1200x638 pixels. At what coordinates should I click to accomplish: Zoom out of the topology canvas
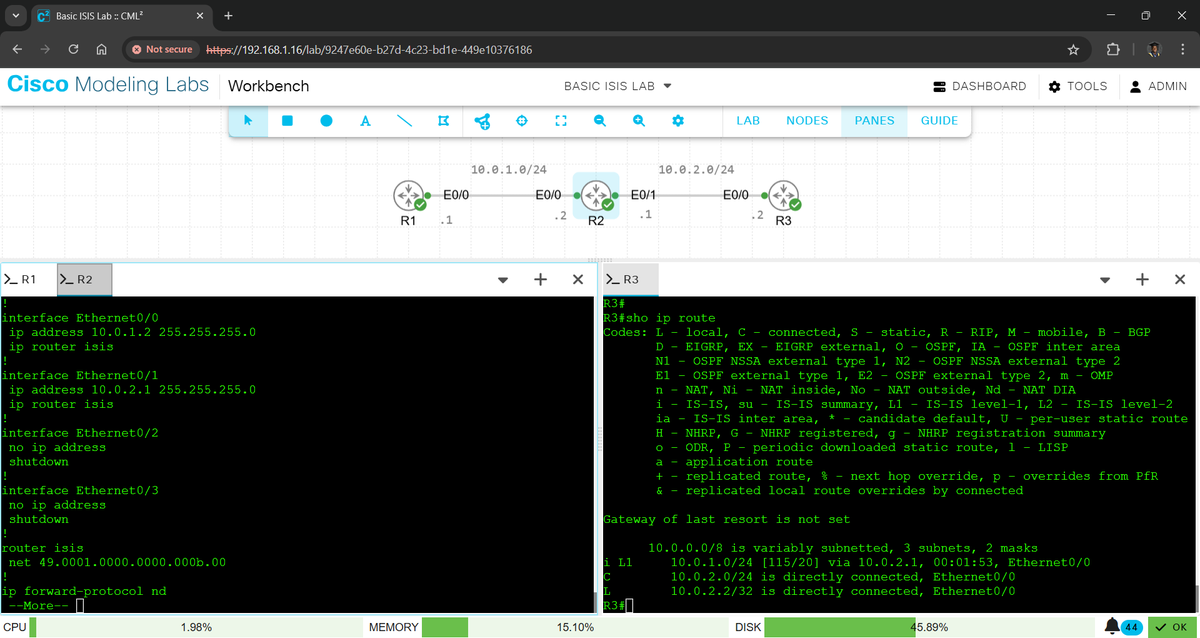coord(599,120)
